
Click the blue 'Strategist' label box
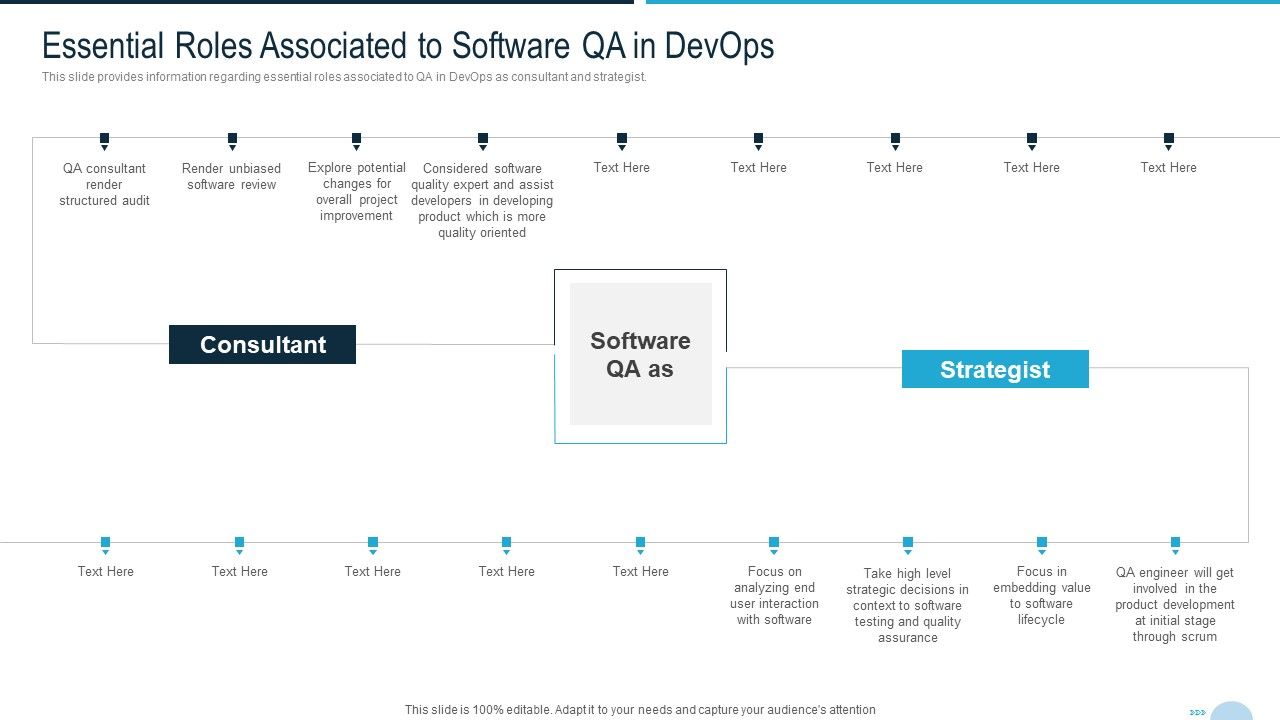tap(995, 369)
